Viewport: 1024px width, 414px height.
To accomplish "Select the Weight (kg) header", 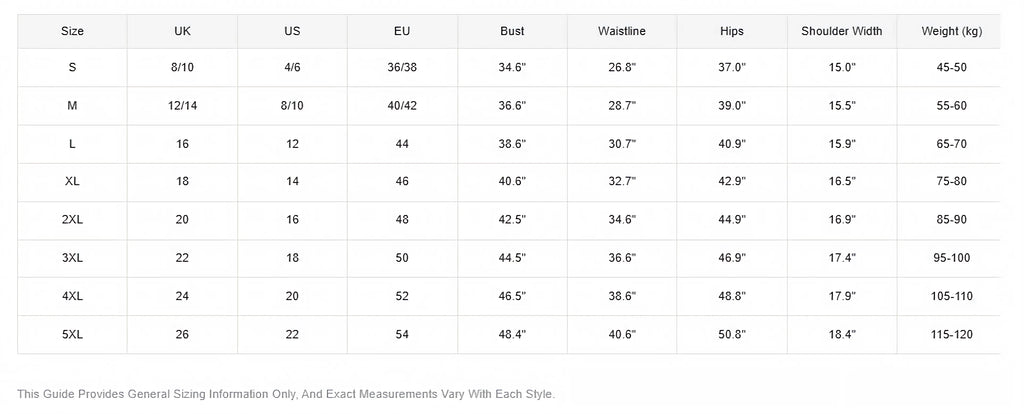I will [x=952, y=31].
